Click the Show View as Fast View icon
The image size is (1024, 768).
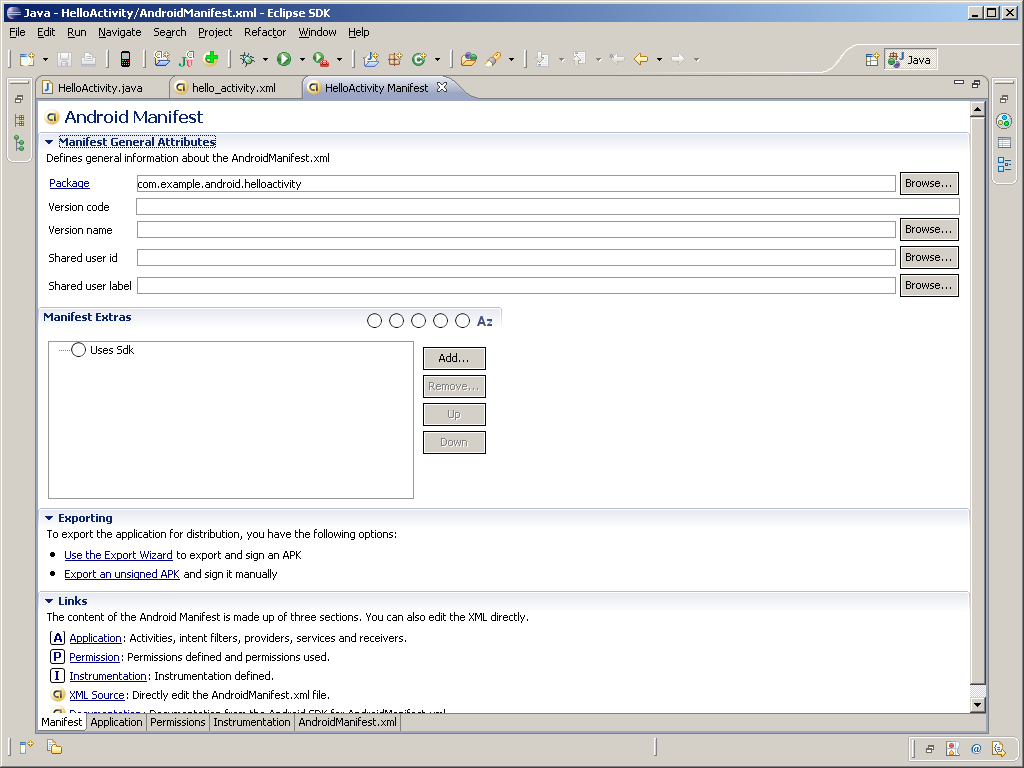(x=26, y=747)
